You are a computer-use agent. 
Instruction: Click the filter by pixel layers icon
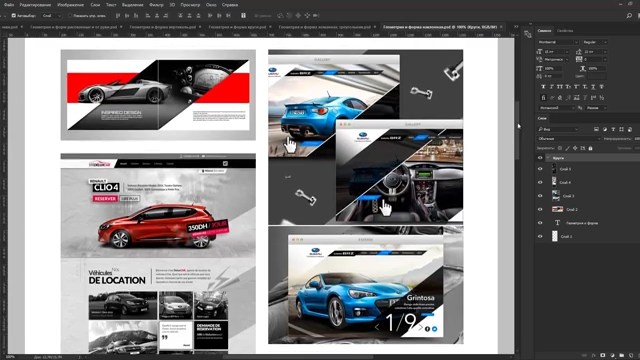pos(596,129)
